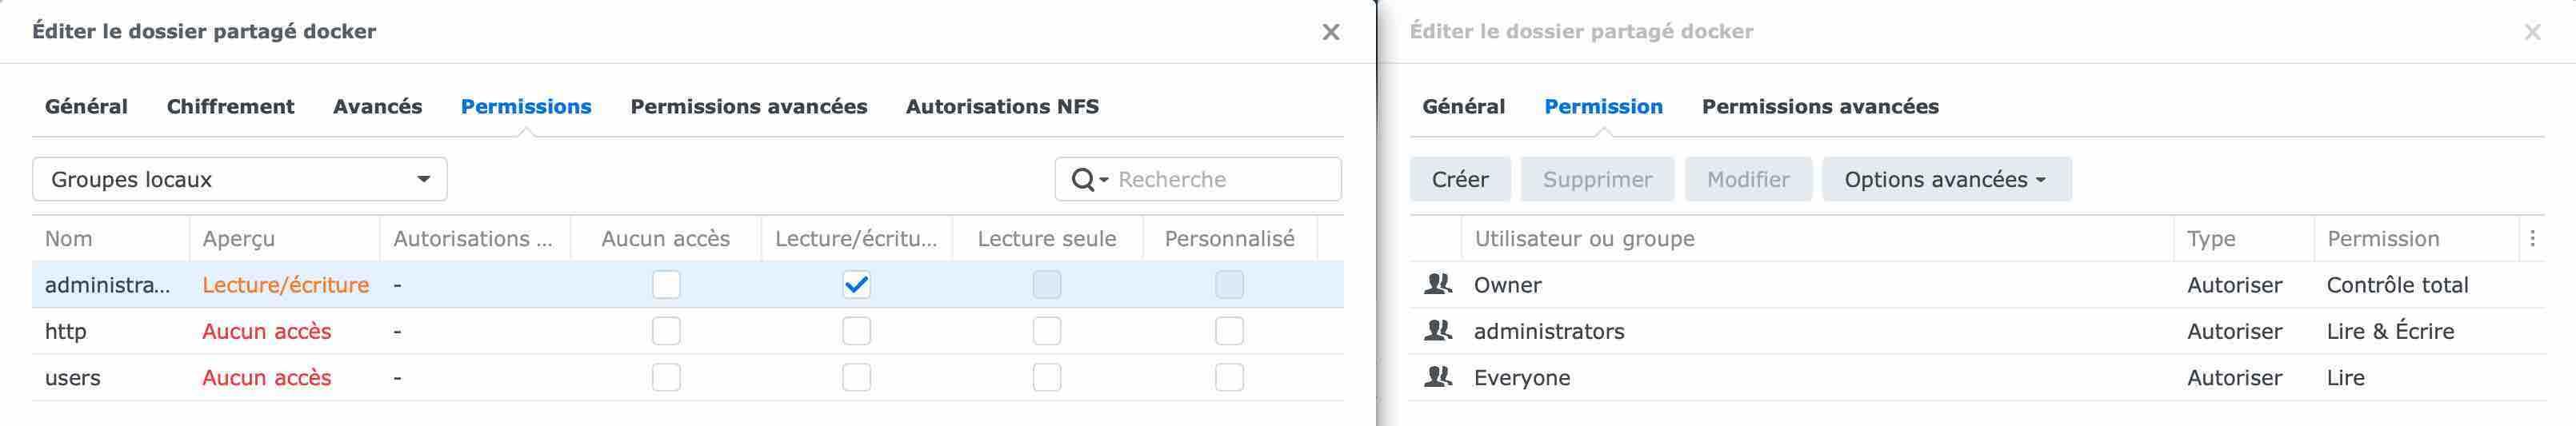The image size is (2576, 426).
Task: Expand the Options avancées menu
Action: click(x=1946, y=180)
